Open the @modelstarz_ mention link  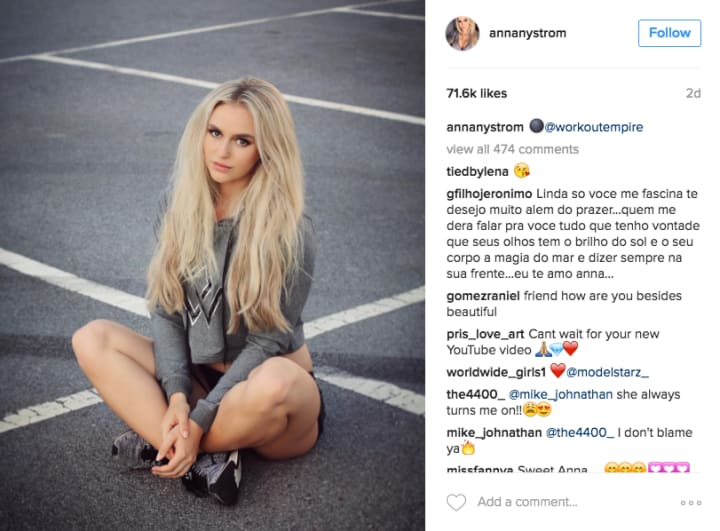608,372
